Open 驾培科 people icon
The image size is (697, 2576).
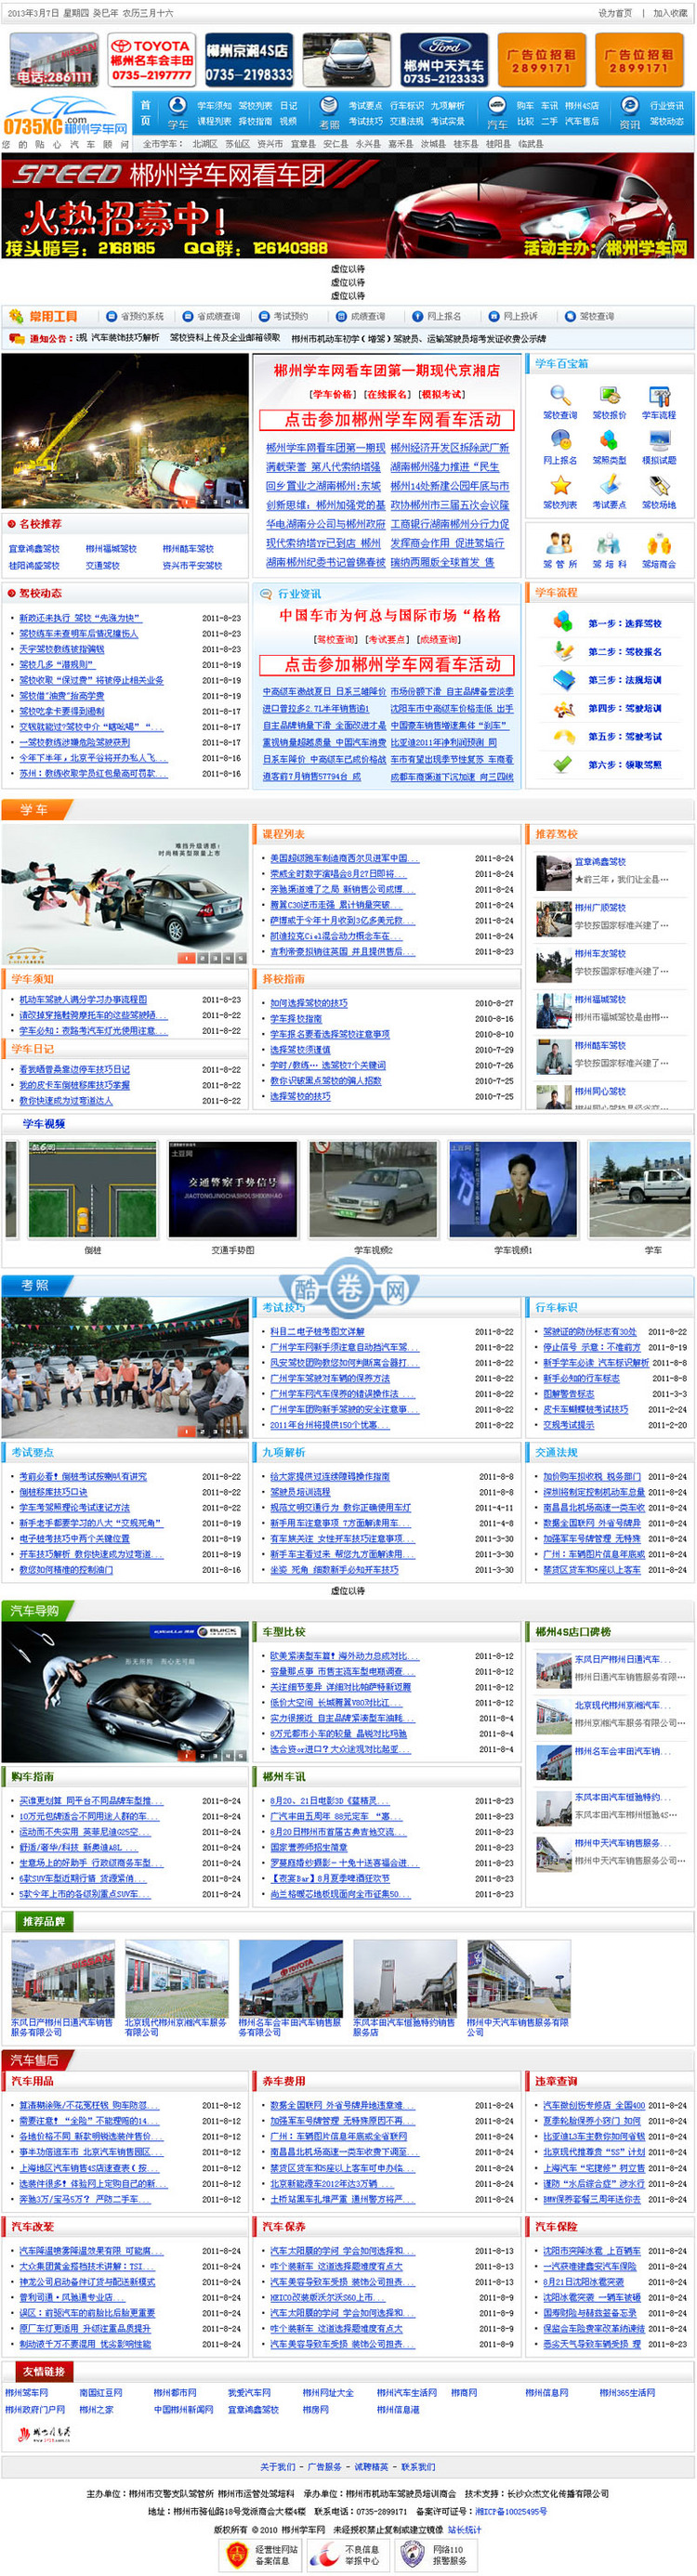click(609, 544)
